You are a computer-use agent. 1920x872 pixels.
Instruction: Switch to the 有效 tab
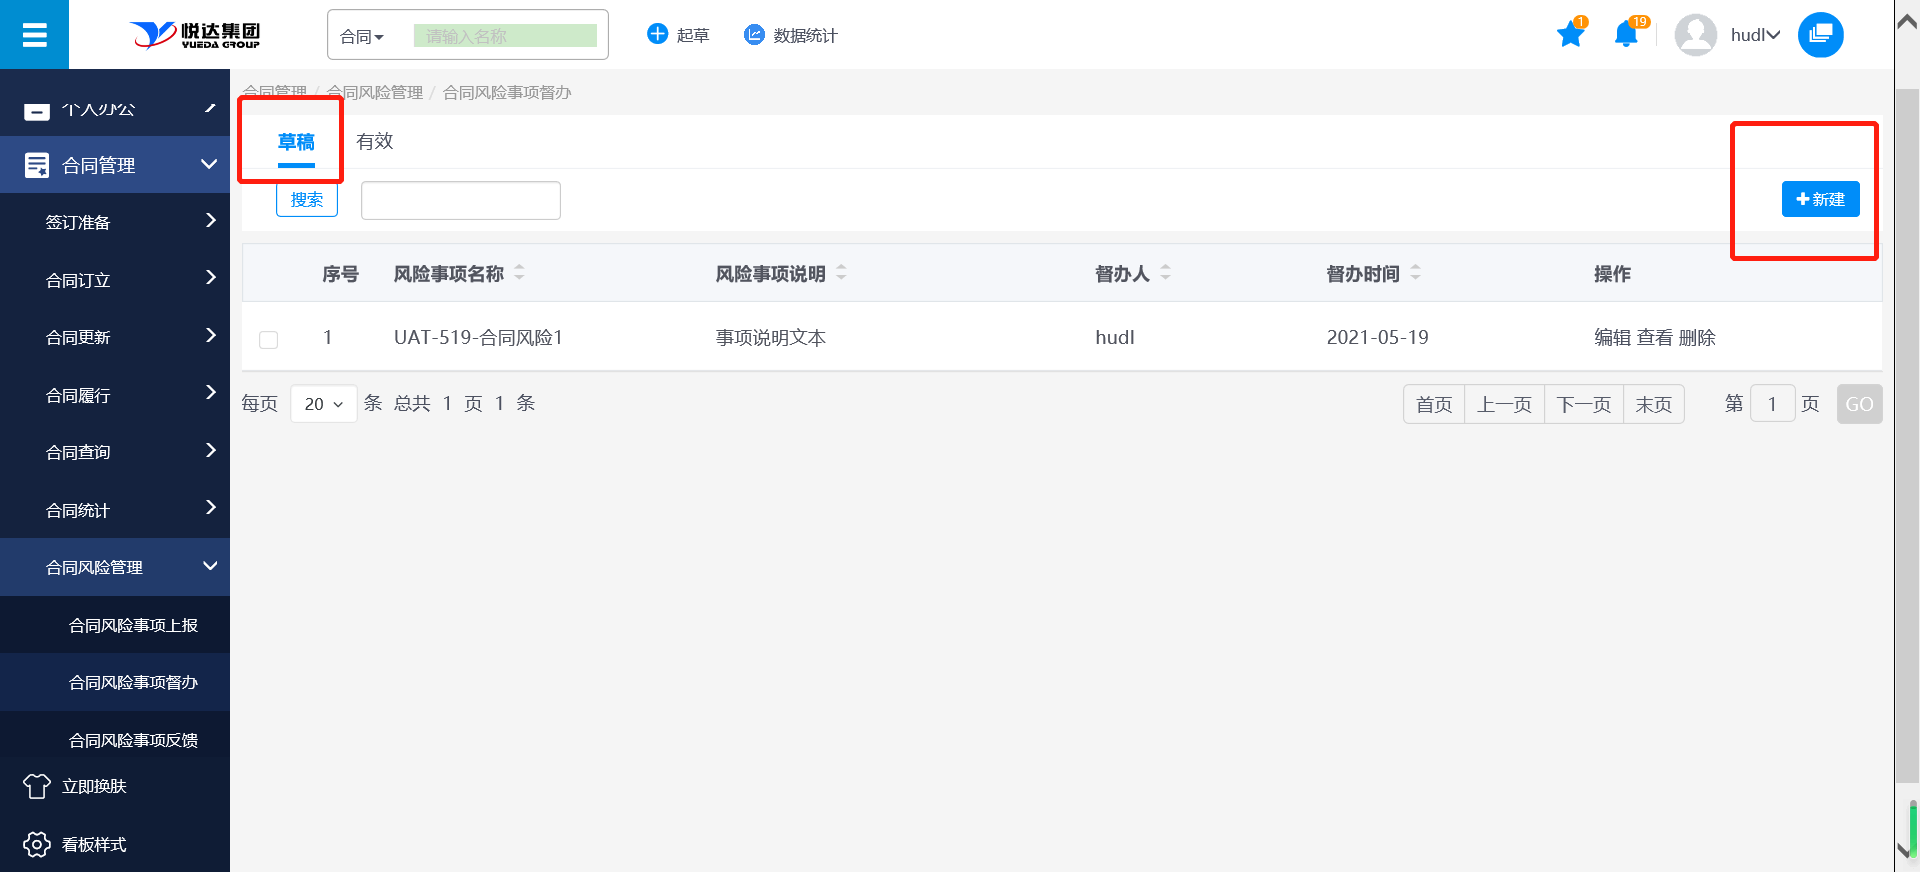375,142
